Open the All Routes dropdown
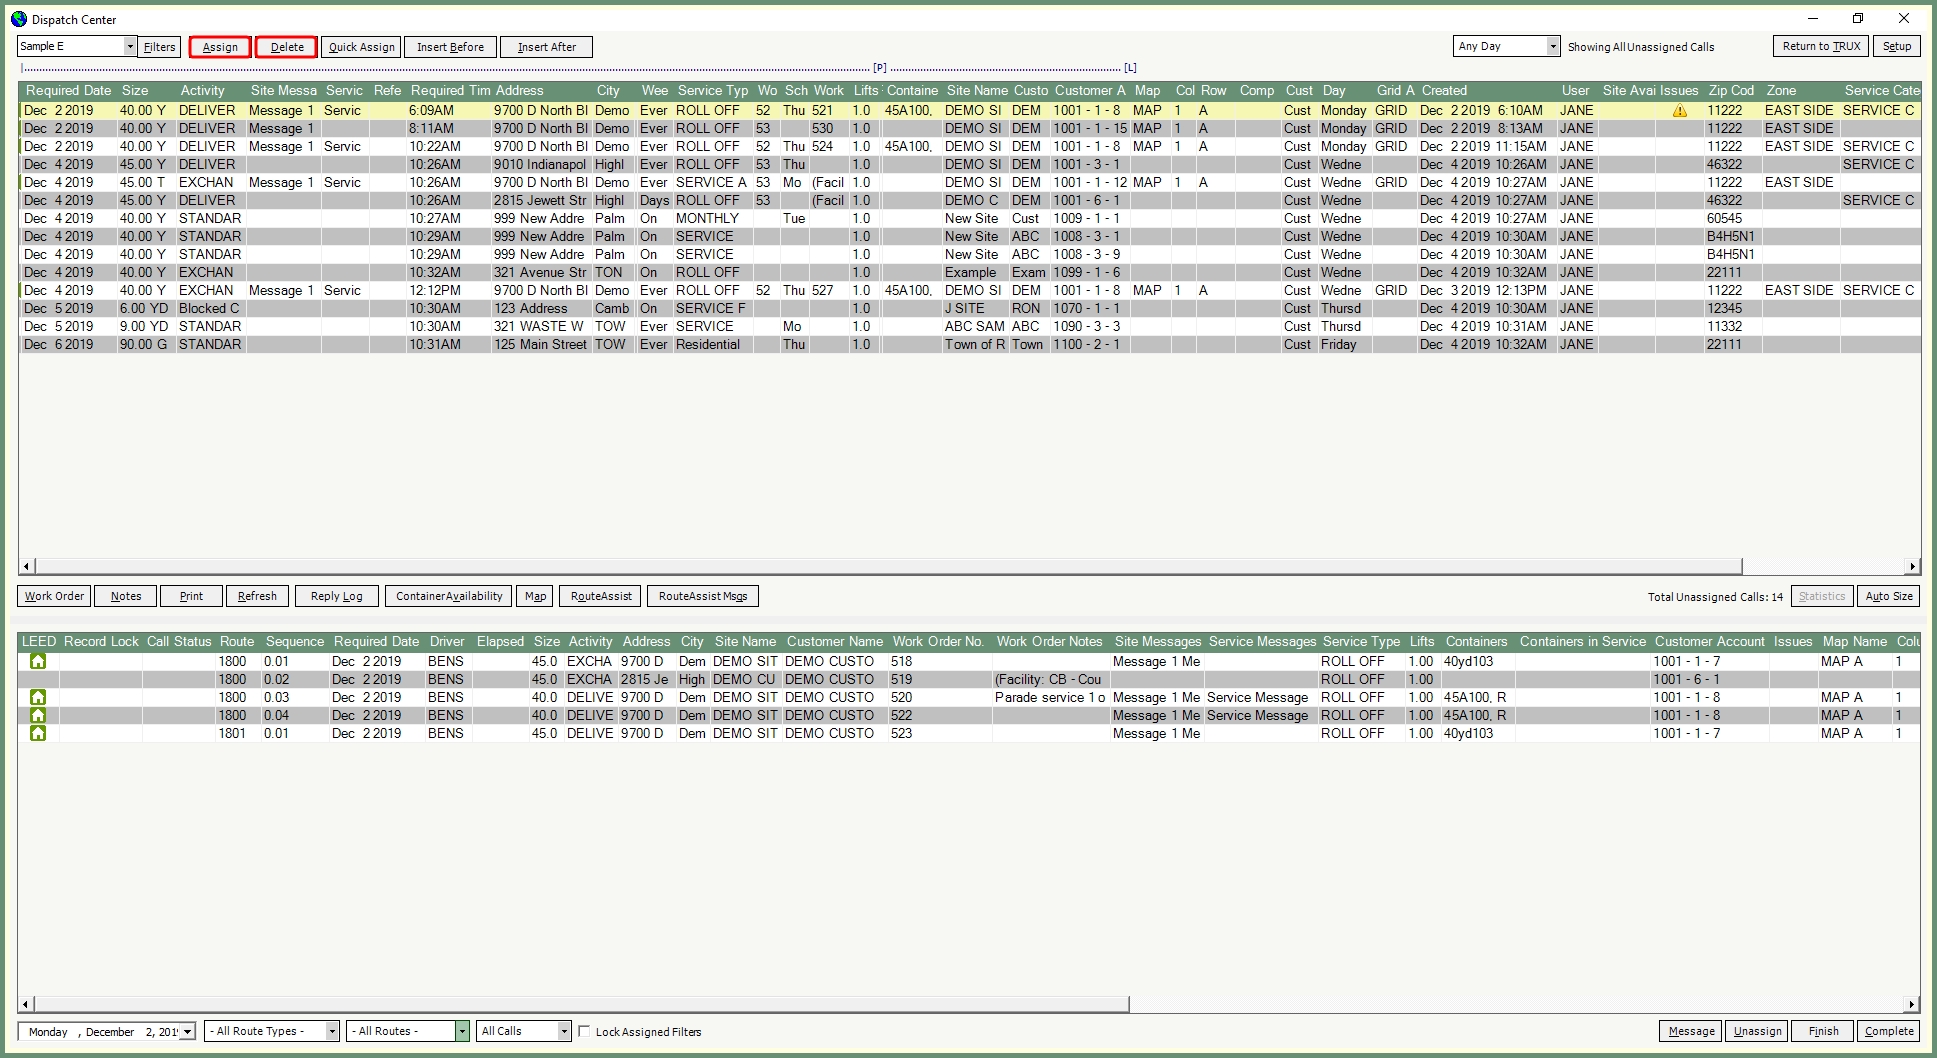Viewport: 1937px width, 1058px height. [462, 1030]
